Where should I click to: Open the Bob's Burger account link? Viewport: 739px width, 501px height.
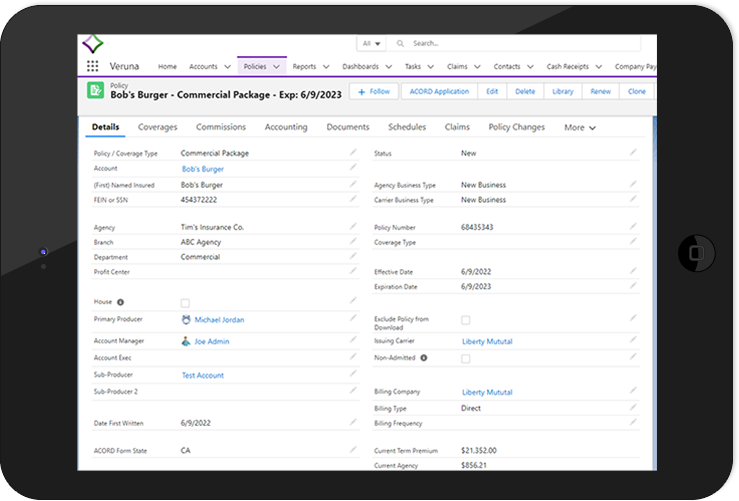pos(203,169)
